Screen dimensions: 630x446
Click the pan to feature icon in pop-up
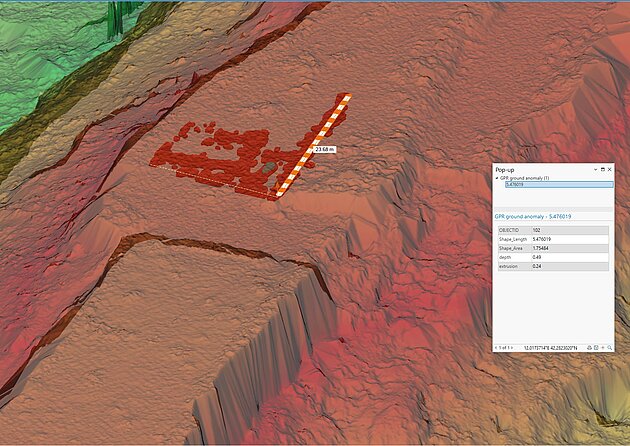[x=603, y=348]
